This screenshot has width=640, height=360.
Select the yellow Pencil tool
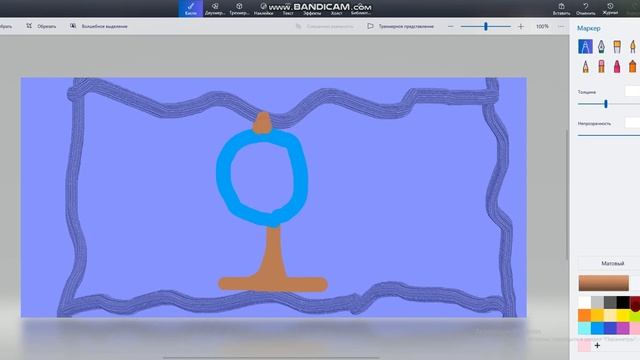585,66
